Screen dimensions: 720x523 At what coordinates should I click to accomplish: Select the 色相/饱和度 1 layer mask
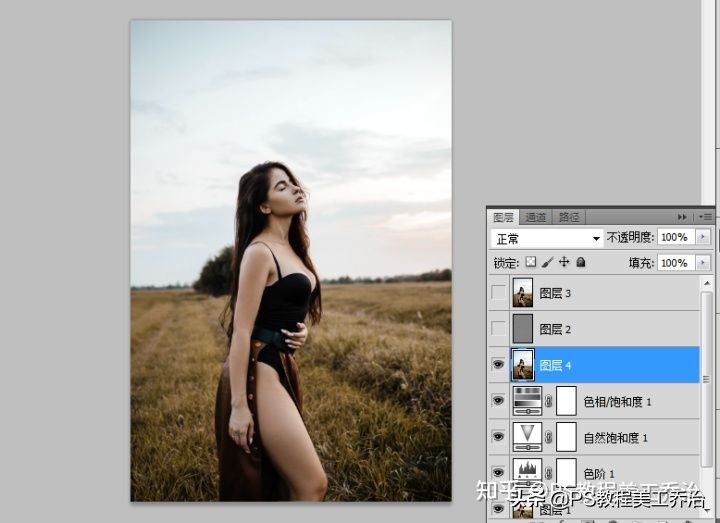point(566,400)
